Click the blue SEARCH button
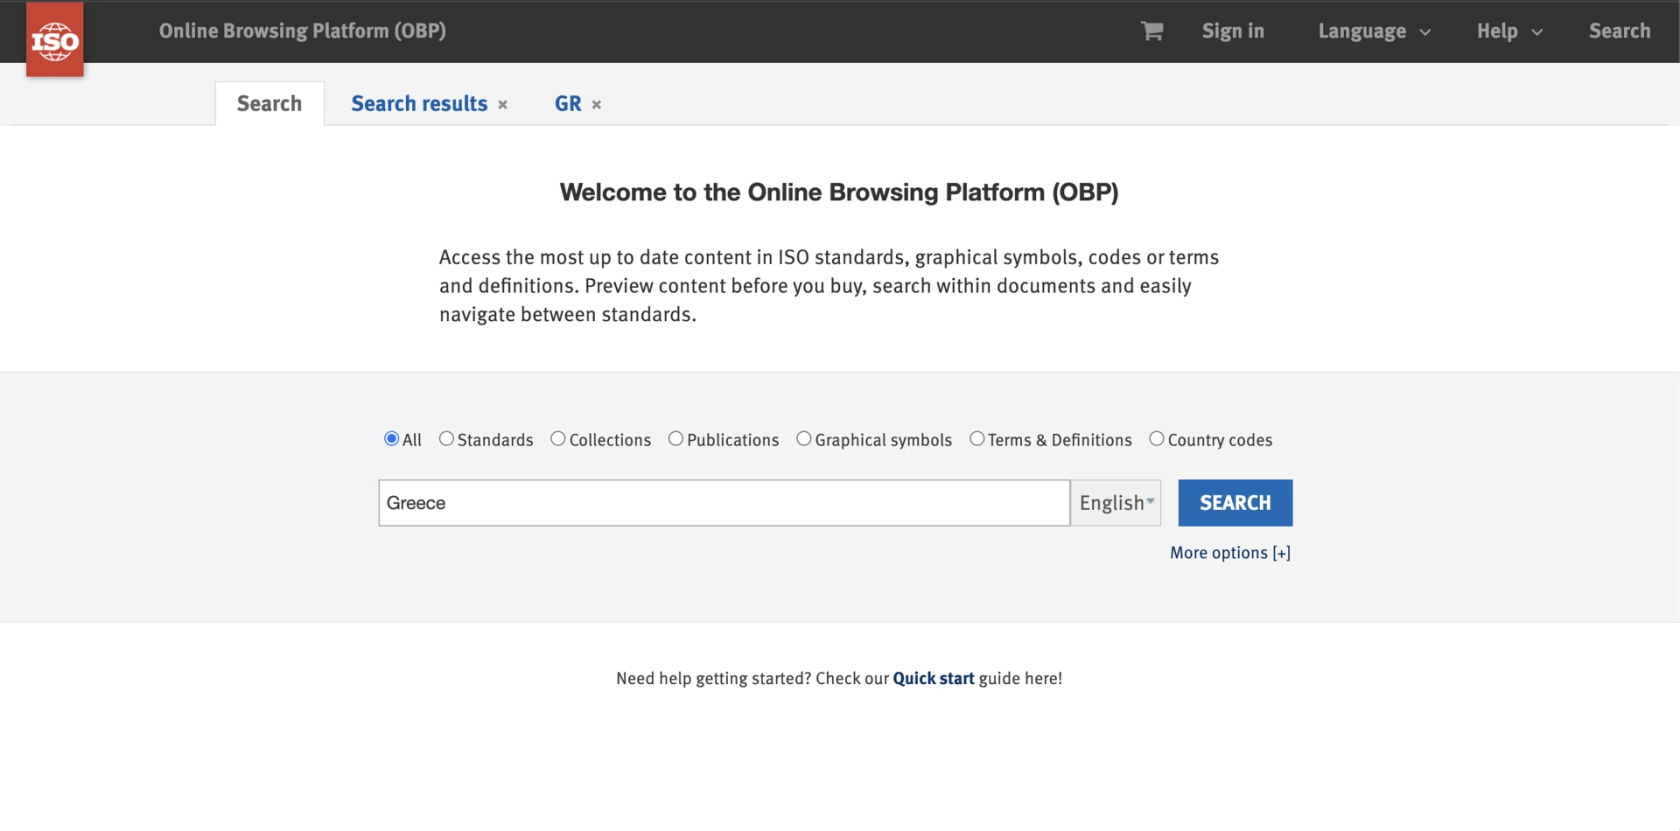 tap(1235, 503)
